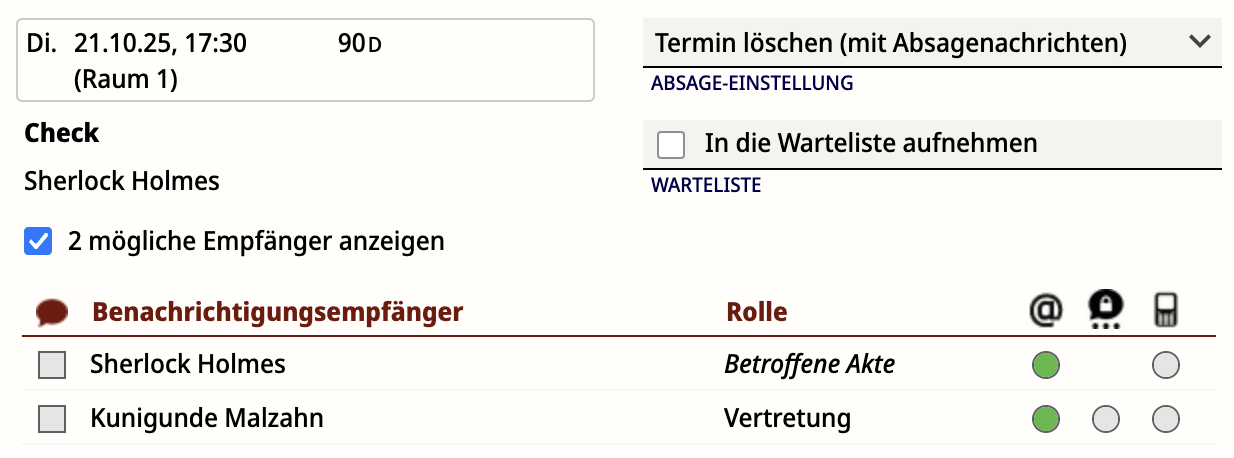
Task: Click the 'Rolle' column header
Action: click(x=756, y=312)
